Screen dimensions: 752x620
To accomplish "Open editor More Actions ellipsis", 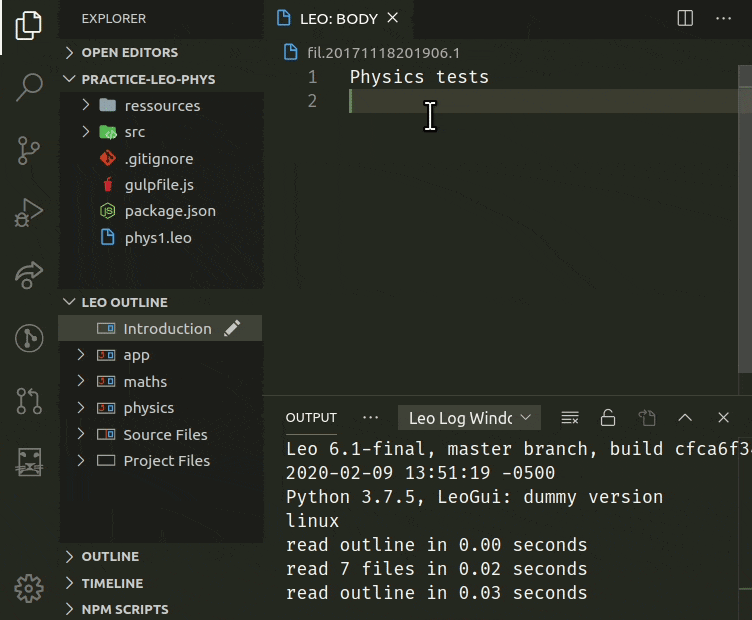I will tap(723, 18).
